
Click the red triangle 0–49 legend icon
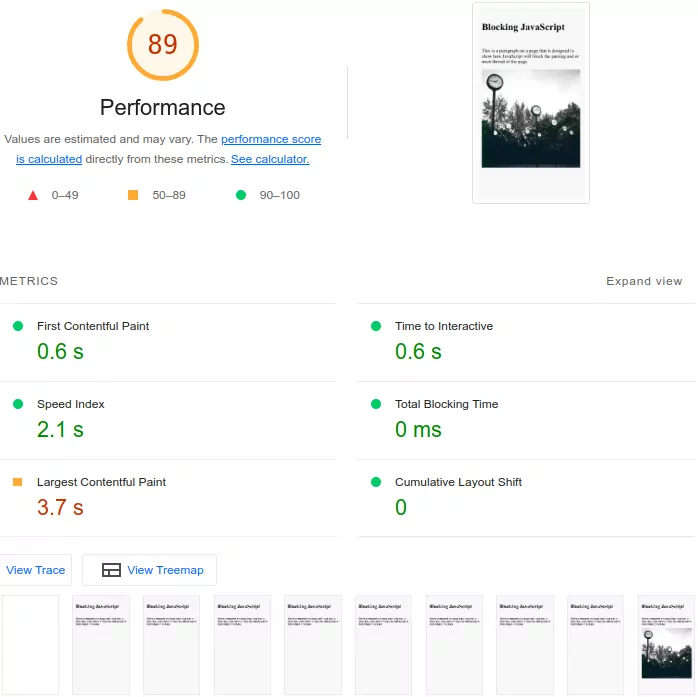coord(33,195)
